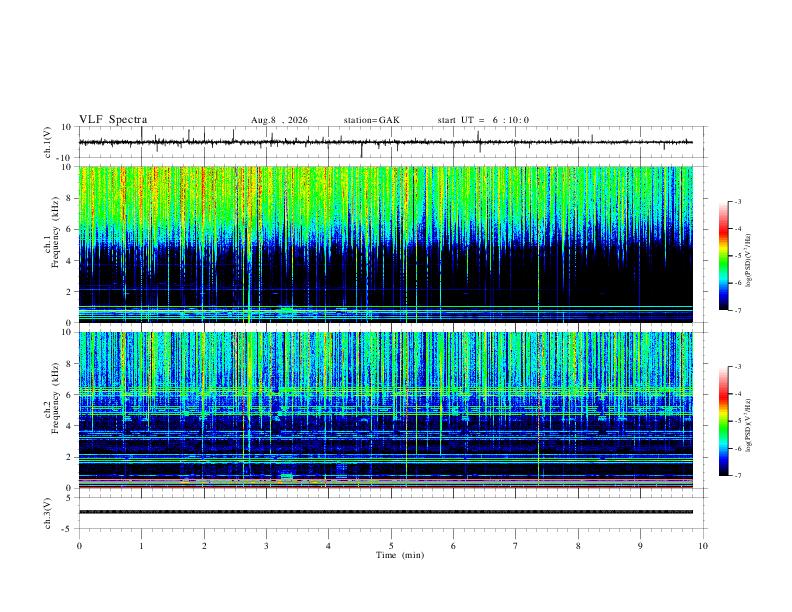The width and height of the screenshot is (792, 612).
Task: Click the thick black ch.3 voltage trace
Action: pos(386,512)
